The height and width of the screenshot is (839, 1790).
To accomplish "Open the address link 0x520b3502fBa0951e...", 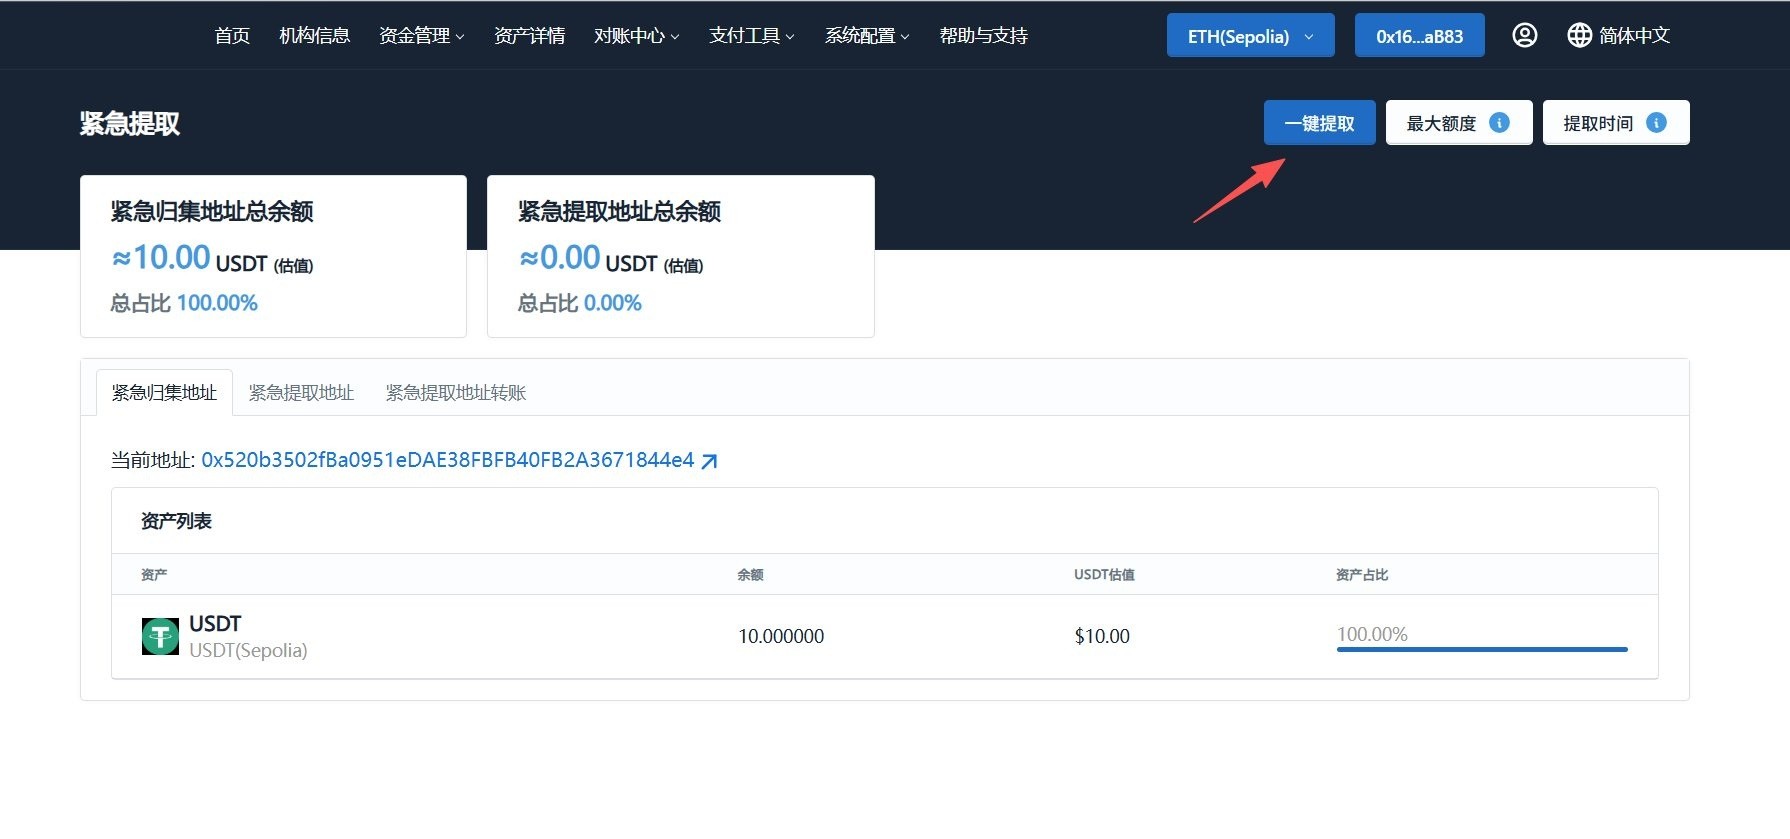I will coord(447,460).
